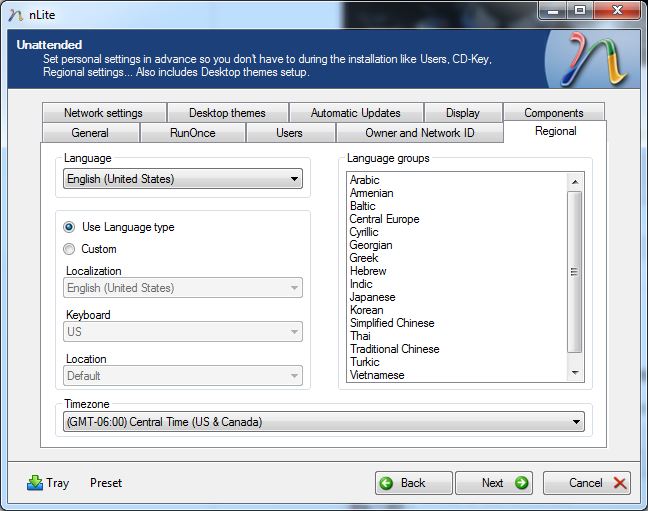Image resolution: width=648 pixels, height=511 pixels.
Task: Open the Keyboard dropdown showing US
Action: pos(183,332)
